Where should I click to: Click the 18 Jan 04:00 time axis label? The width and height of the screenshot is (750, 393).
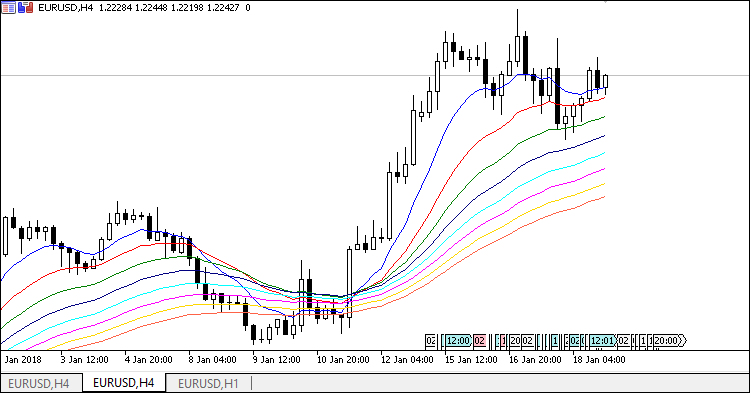599,360
